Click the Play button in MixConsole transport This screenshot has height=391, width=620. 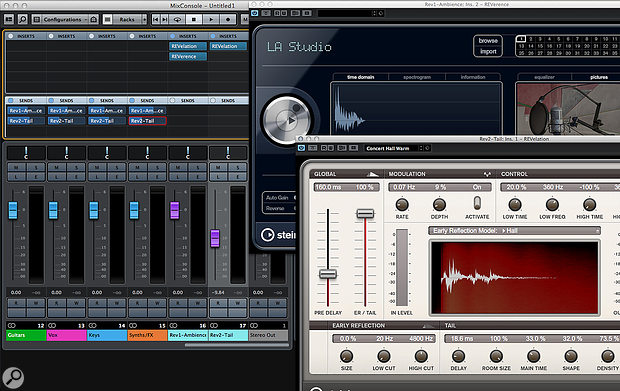(x=211, y=19)
